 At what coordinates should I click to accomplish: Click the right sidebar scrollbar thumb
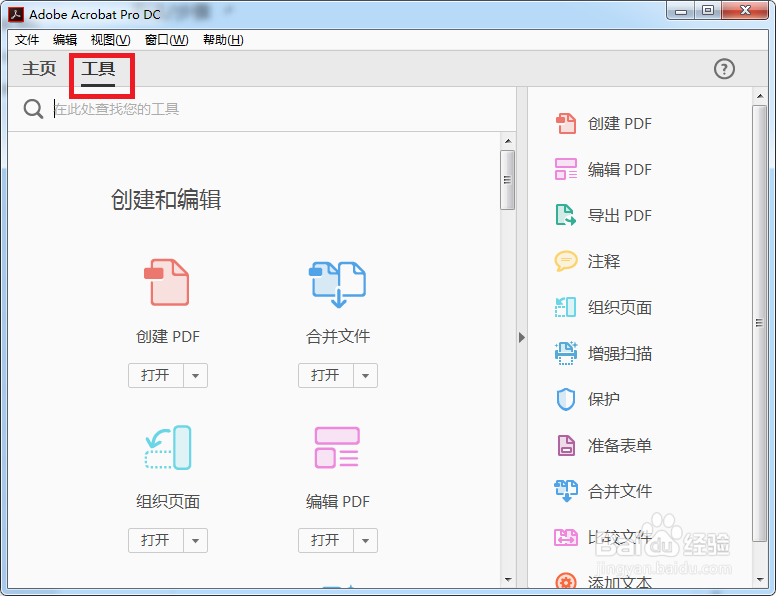[759, 323]
